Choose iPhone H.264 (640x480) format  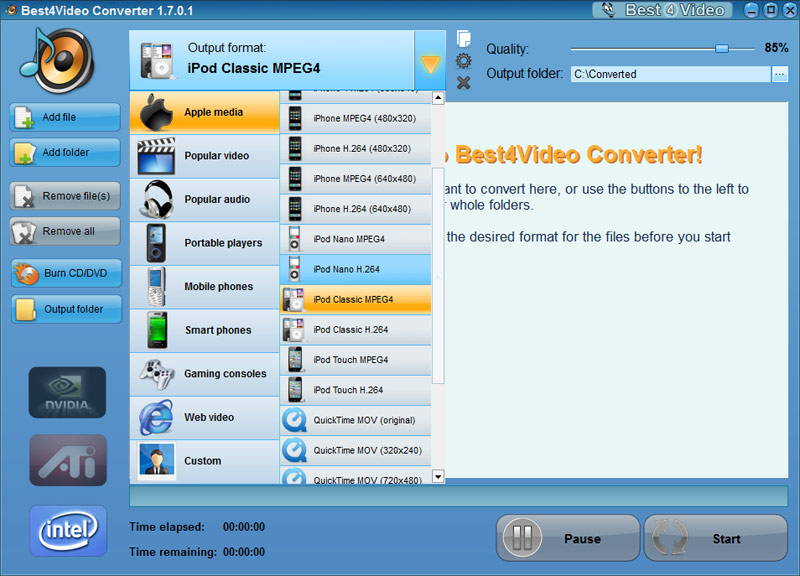pos(356,209)
